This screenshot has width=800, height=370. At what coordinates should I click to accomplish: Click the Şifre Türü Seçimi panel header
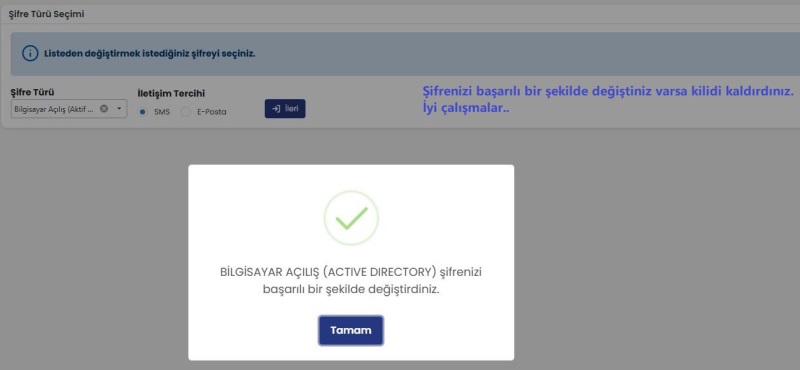(x=46, y=14)
